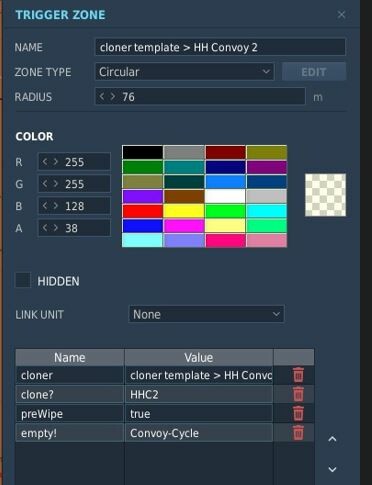Image resolution: width=372 pixels, height=485 pixels.
Task: Pick the bright red color swatch
Action: pyautogui.click(x=143, y=211)
